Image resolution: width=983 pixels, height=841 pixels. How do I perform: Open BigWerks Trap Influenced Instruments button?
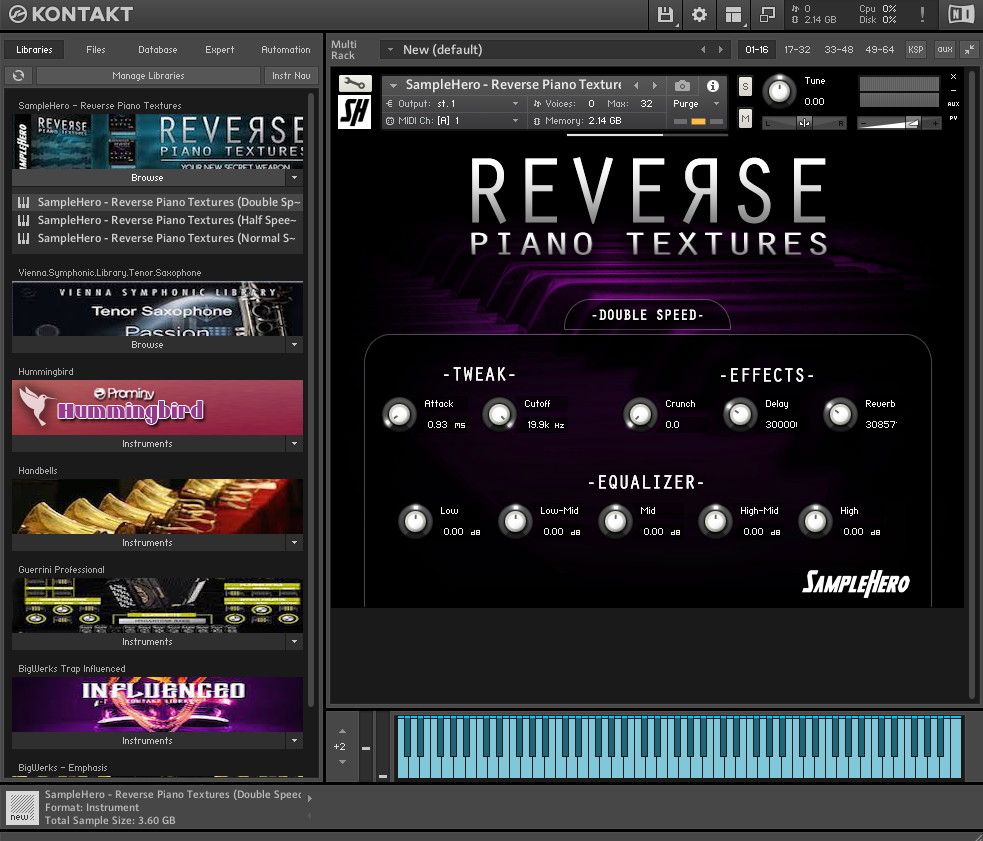(148, 741)
